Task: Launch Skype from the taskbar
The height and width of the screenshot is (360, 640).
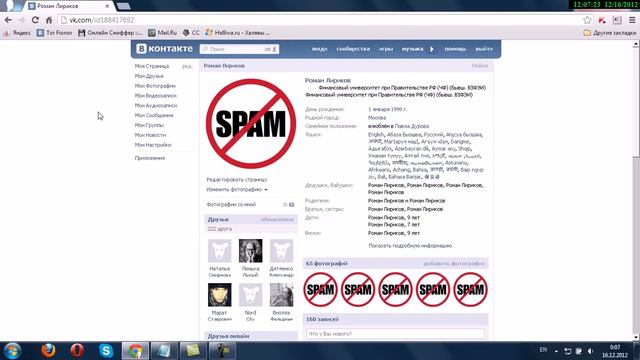Action: 106,351
